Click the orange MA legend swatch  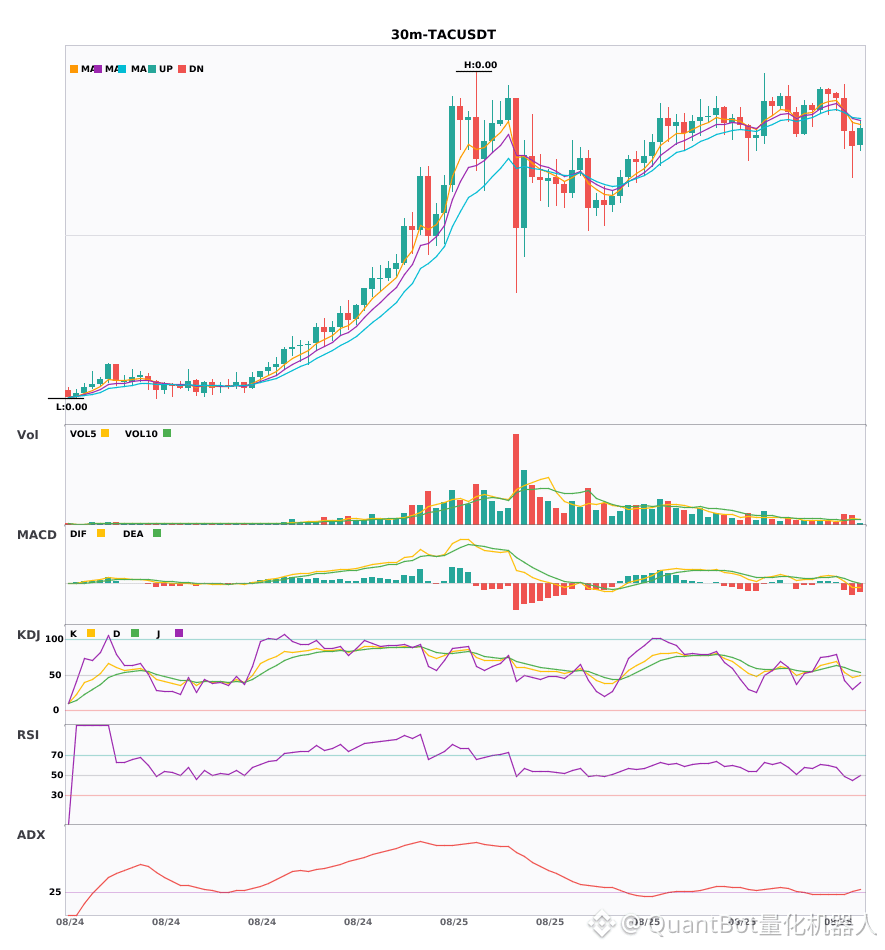tap(74, 69)
